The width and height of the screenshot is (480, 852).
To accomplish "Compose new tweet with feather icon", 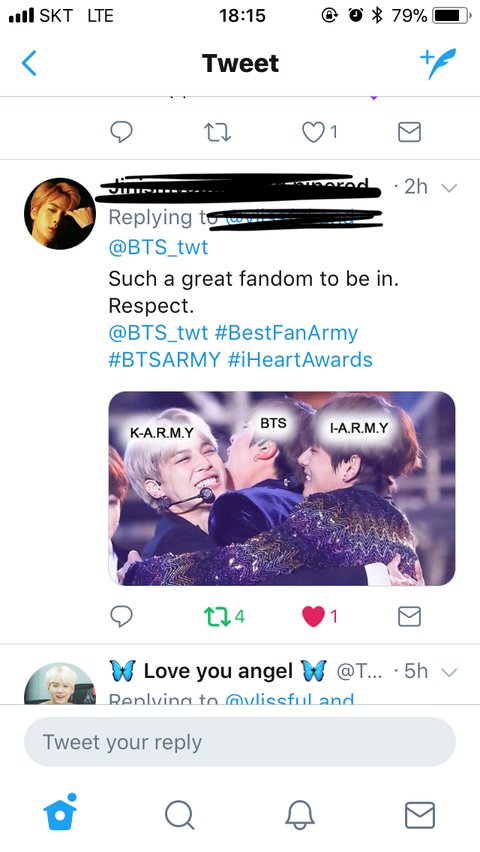I will (x=438, y=64).
